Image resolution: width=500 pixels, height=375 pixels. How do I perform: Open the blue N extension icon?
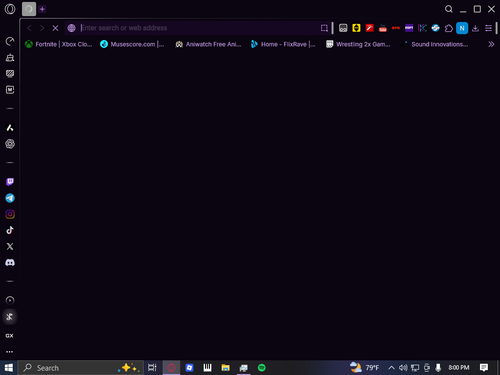(x=462, y=28)
